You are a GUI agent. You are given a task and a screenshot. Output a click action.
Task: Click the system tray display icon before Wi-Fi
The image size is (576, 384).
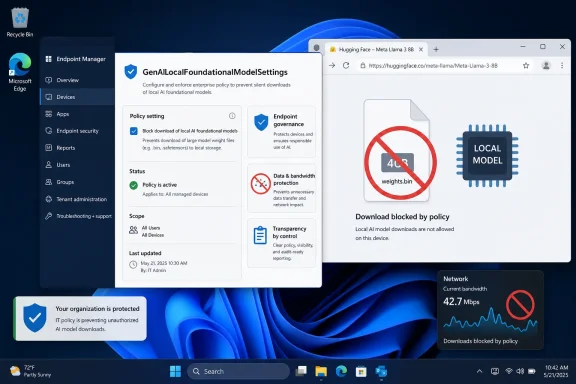pos(495,371)
